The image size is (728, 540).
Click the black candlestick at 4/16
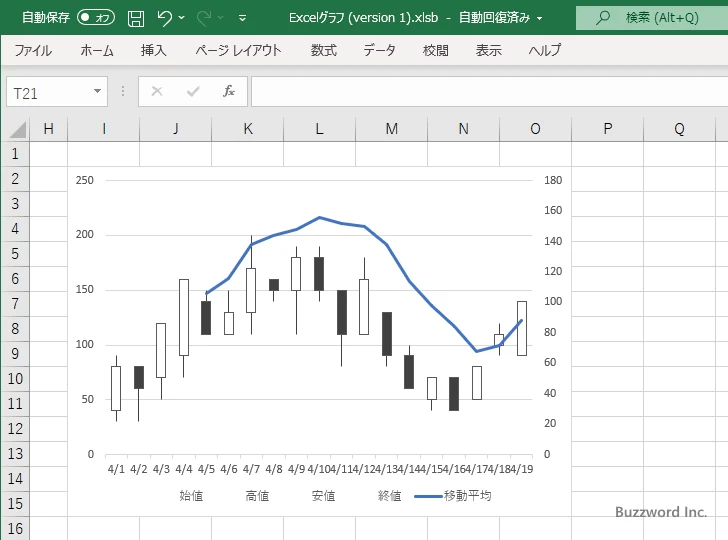(454, 394)
